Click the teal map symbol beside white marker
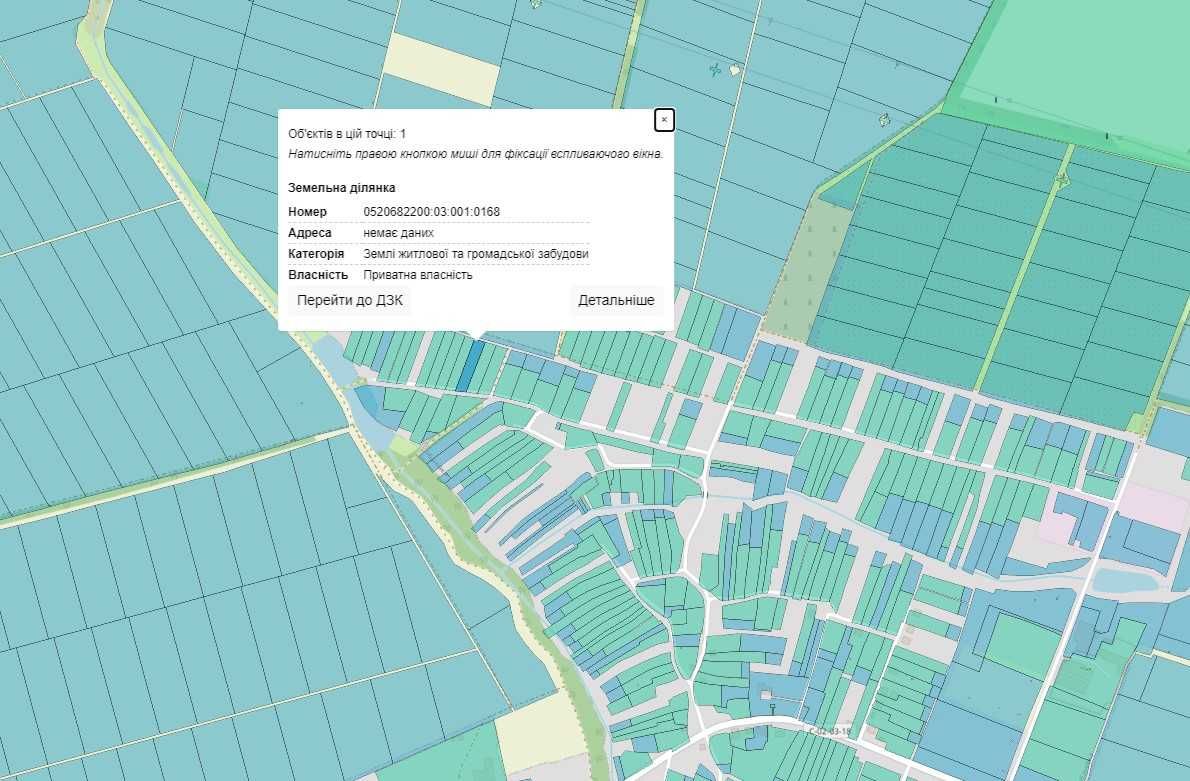1190x781 pixels. pos(715,71)
